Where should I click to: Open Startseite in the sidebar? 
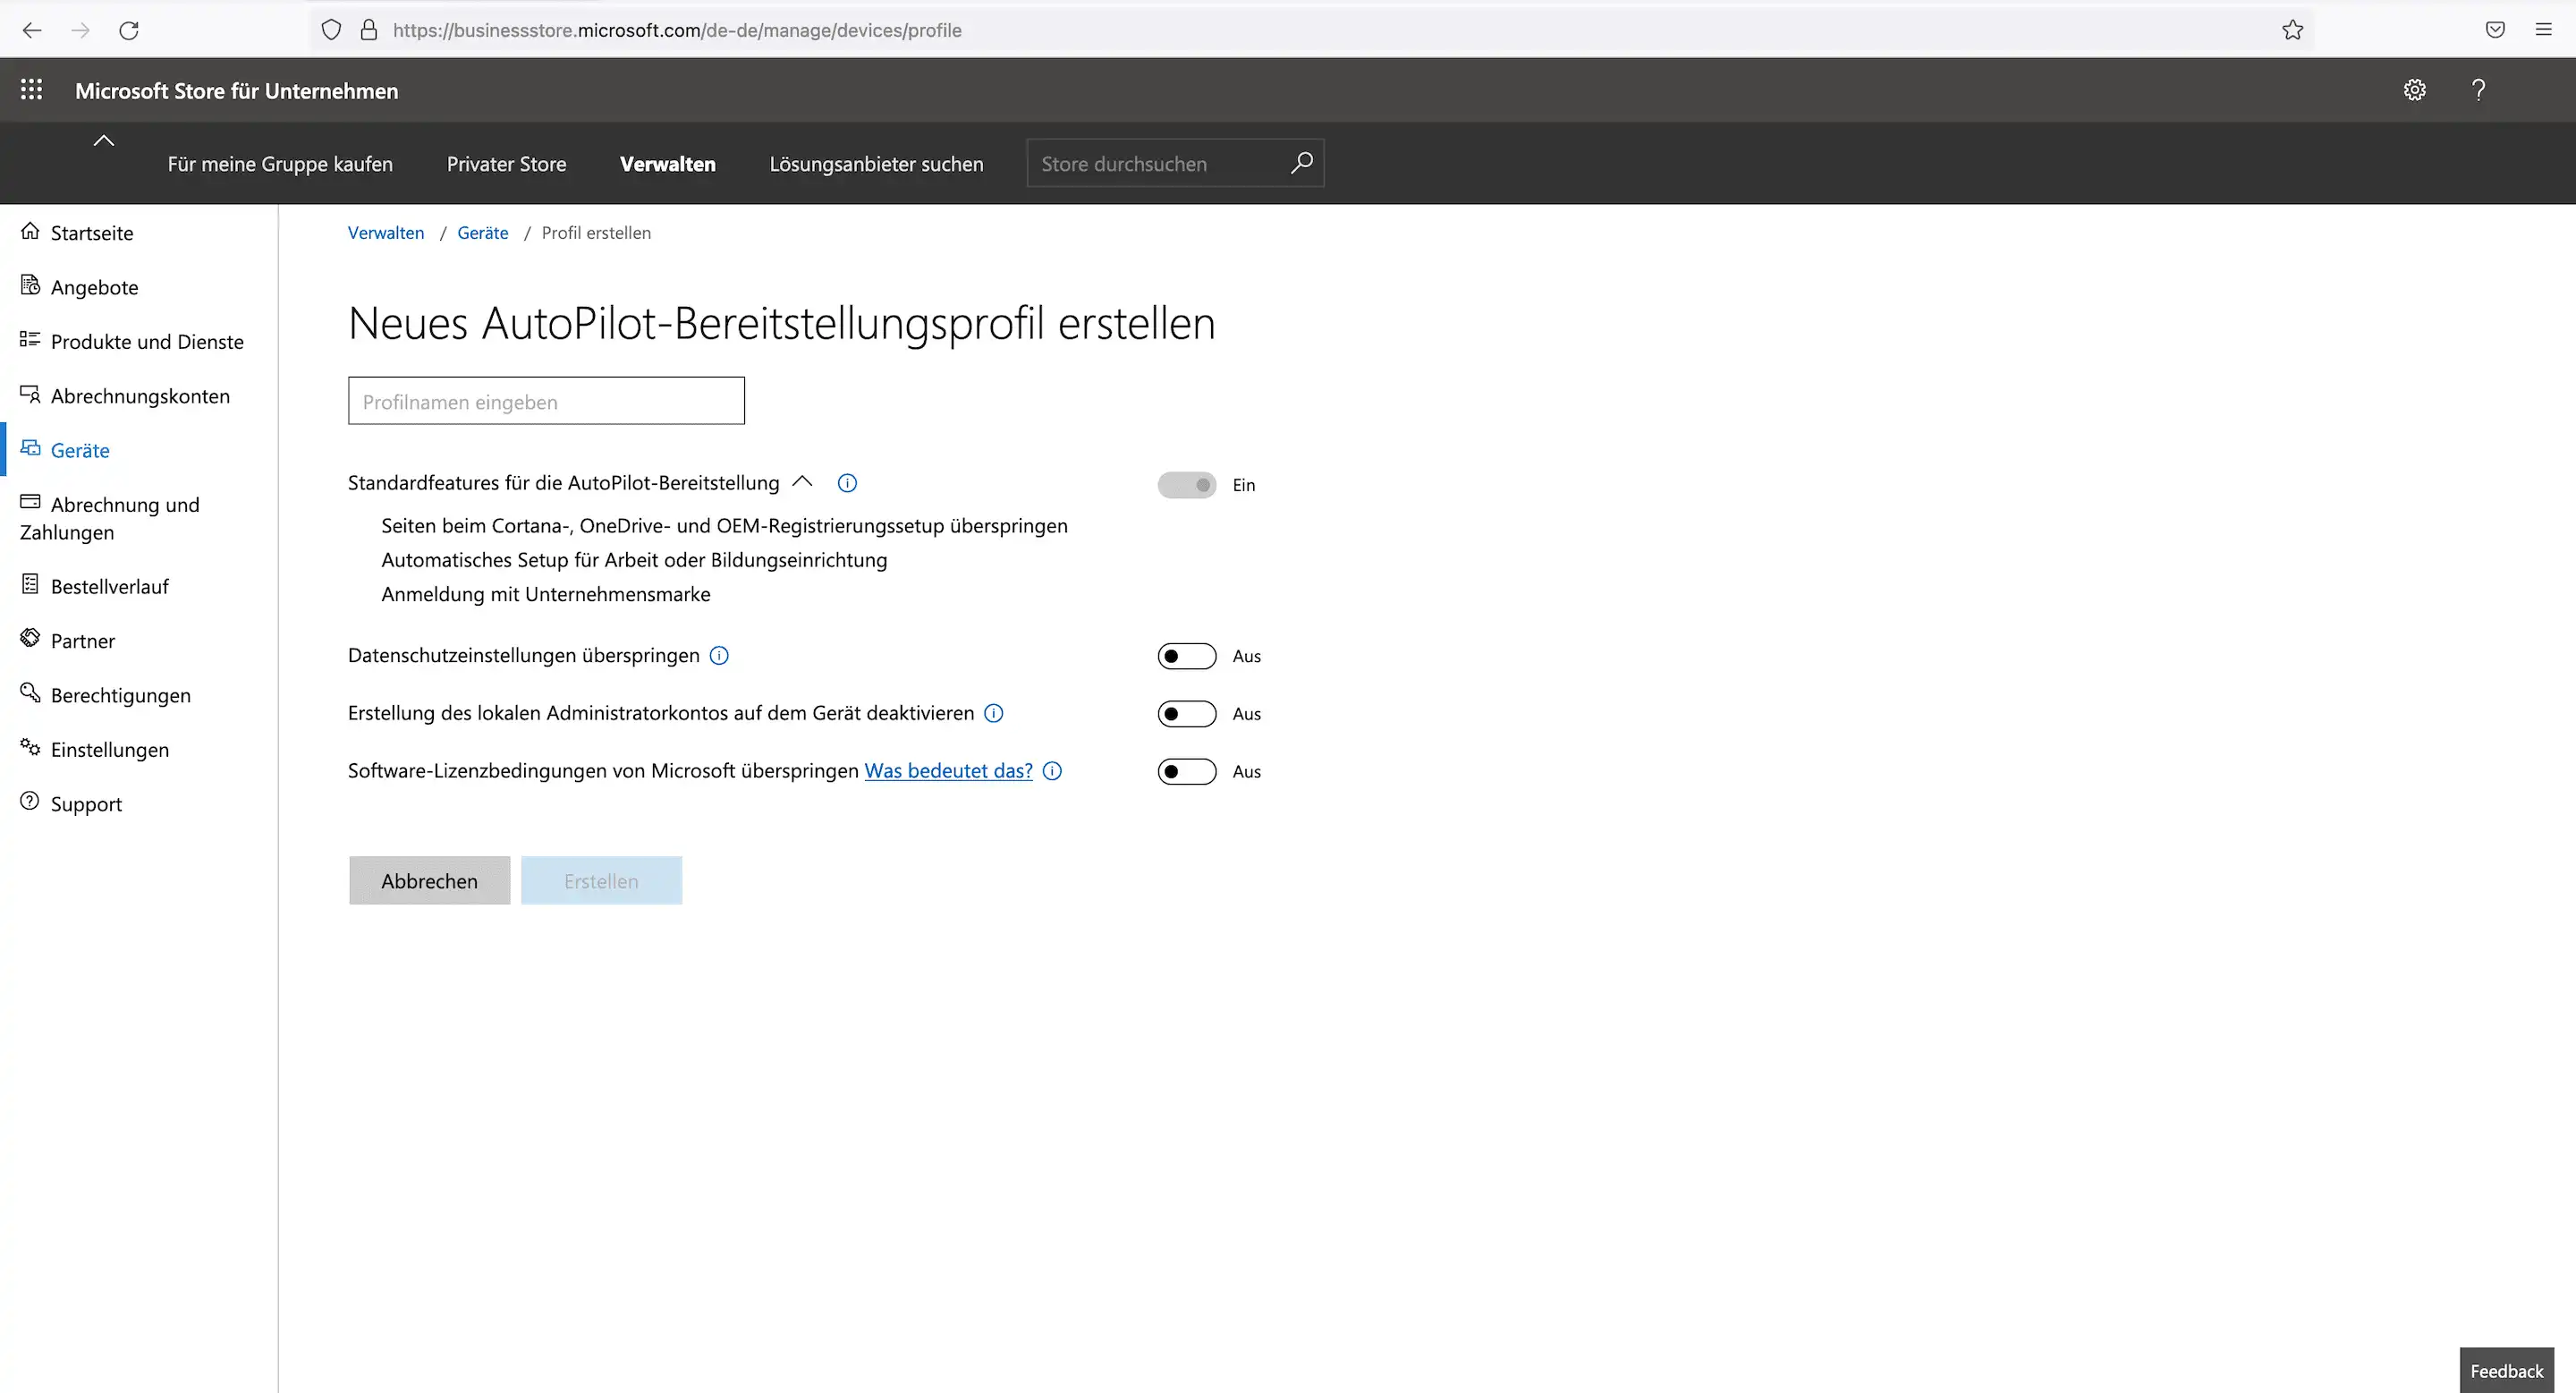(x=92, y=233)
